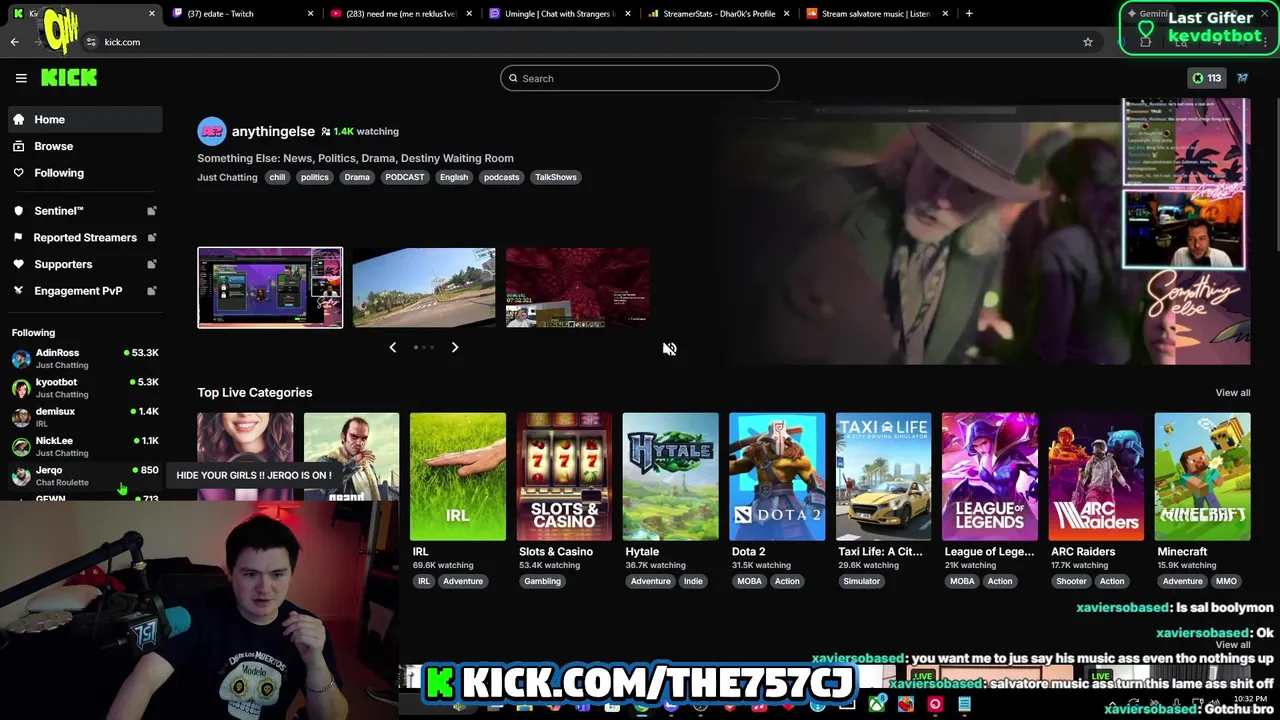Click the English language tag
Image resolution: width=1280 pixels, height=720 pixels.
click(x=454, y=177)
